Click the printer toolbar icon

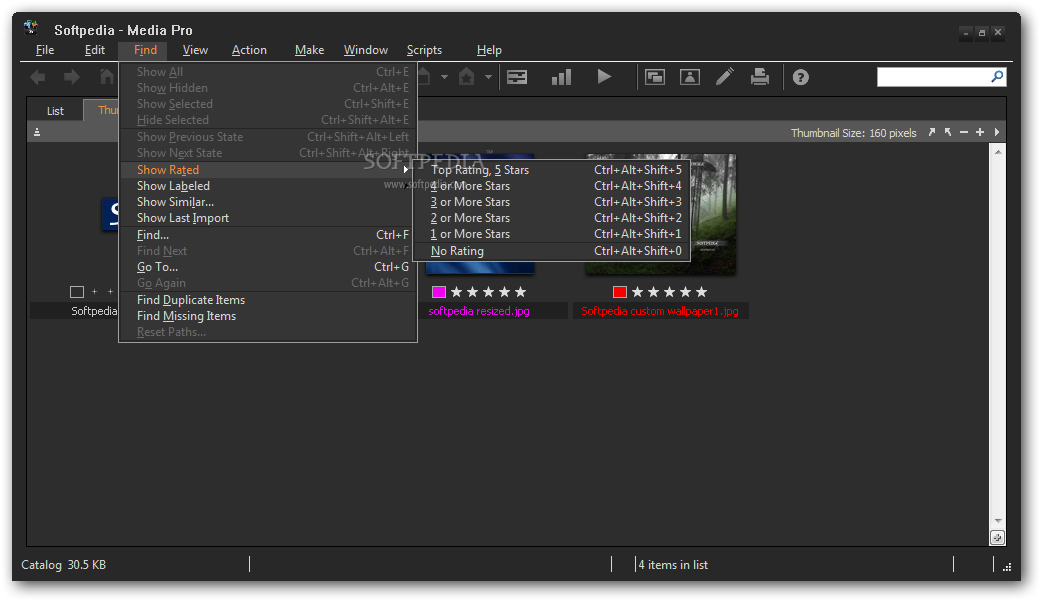[760, 77]
